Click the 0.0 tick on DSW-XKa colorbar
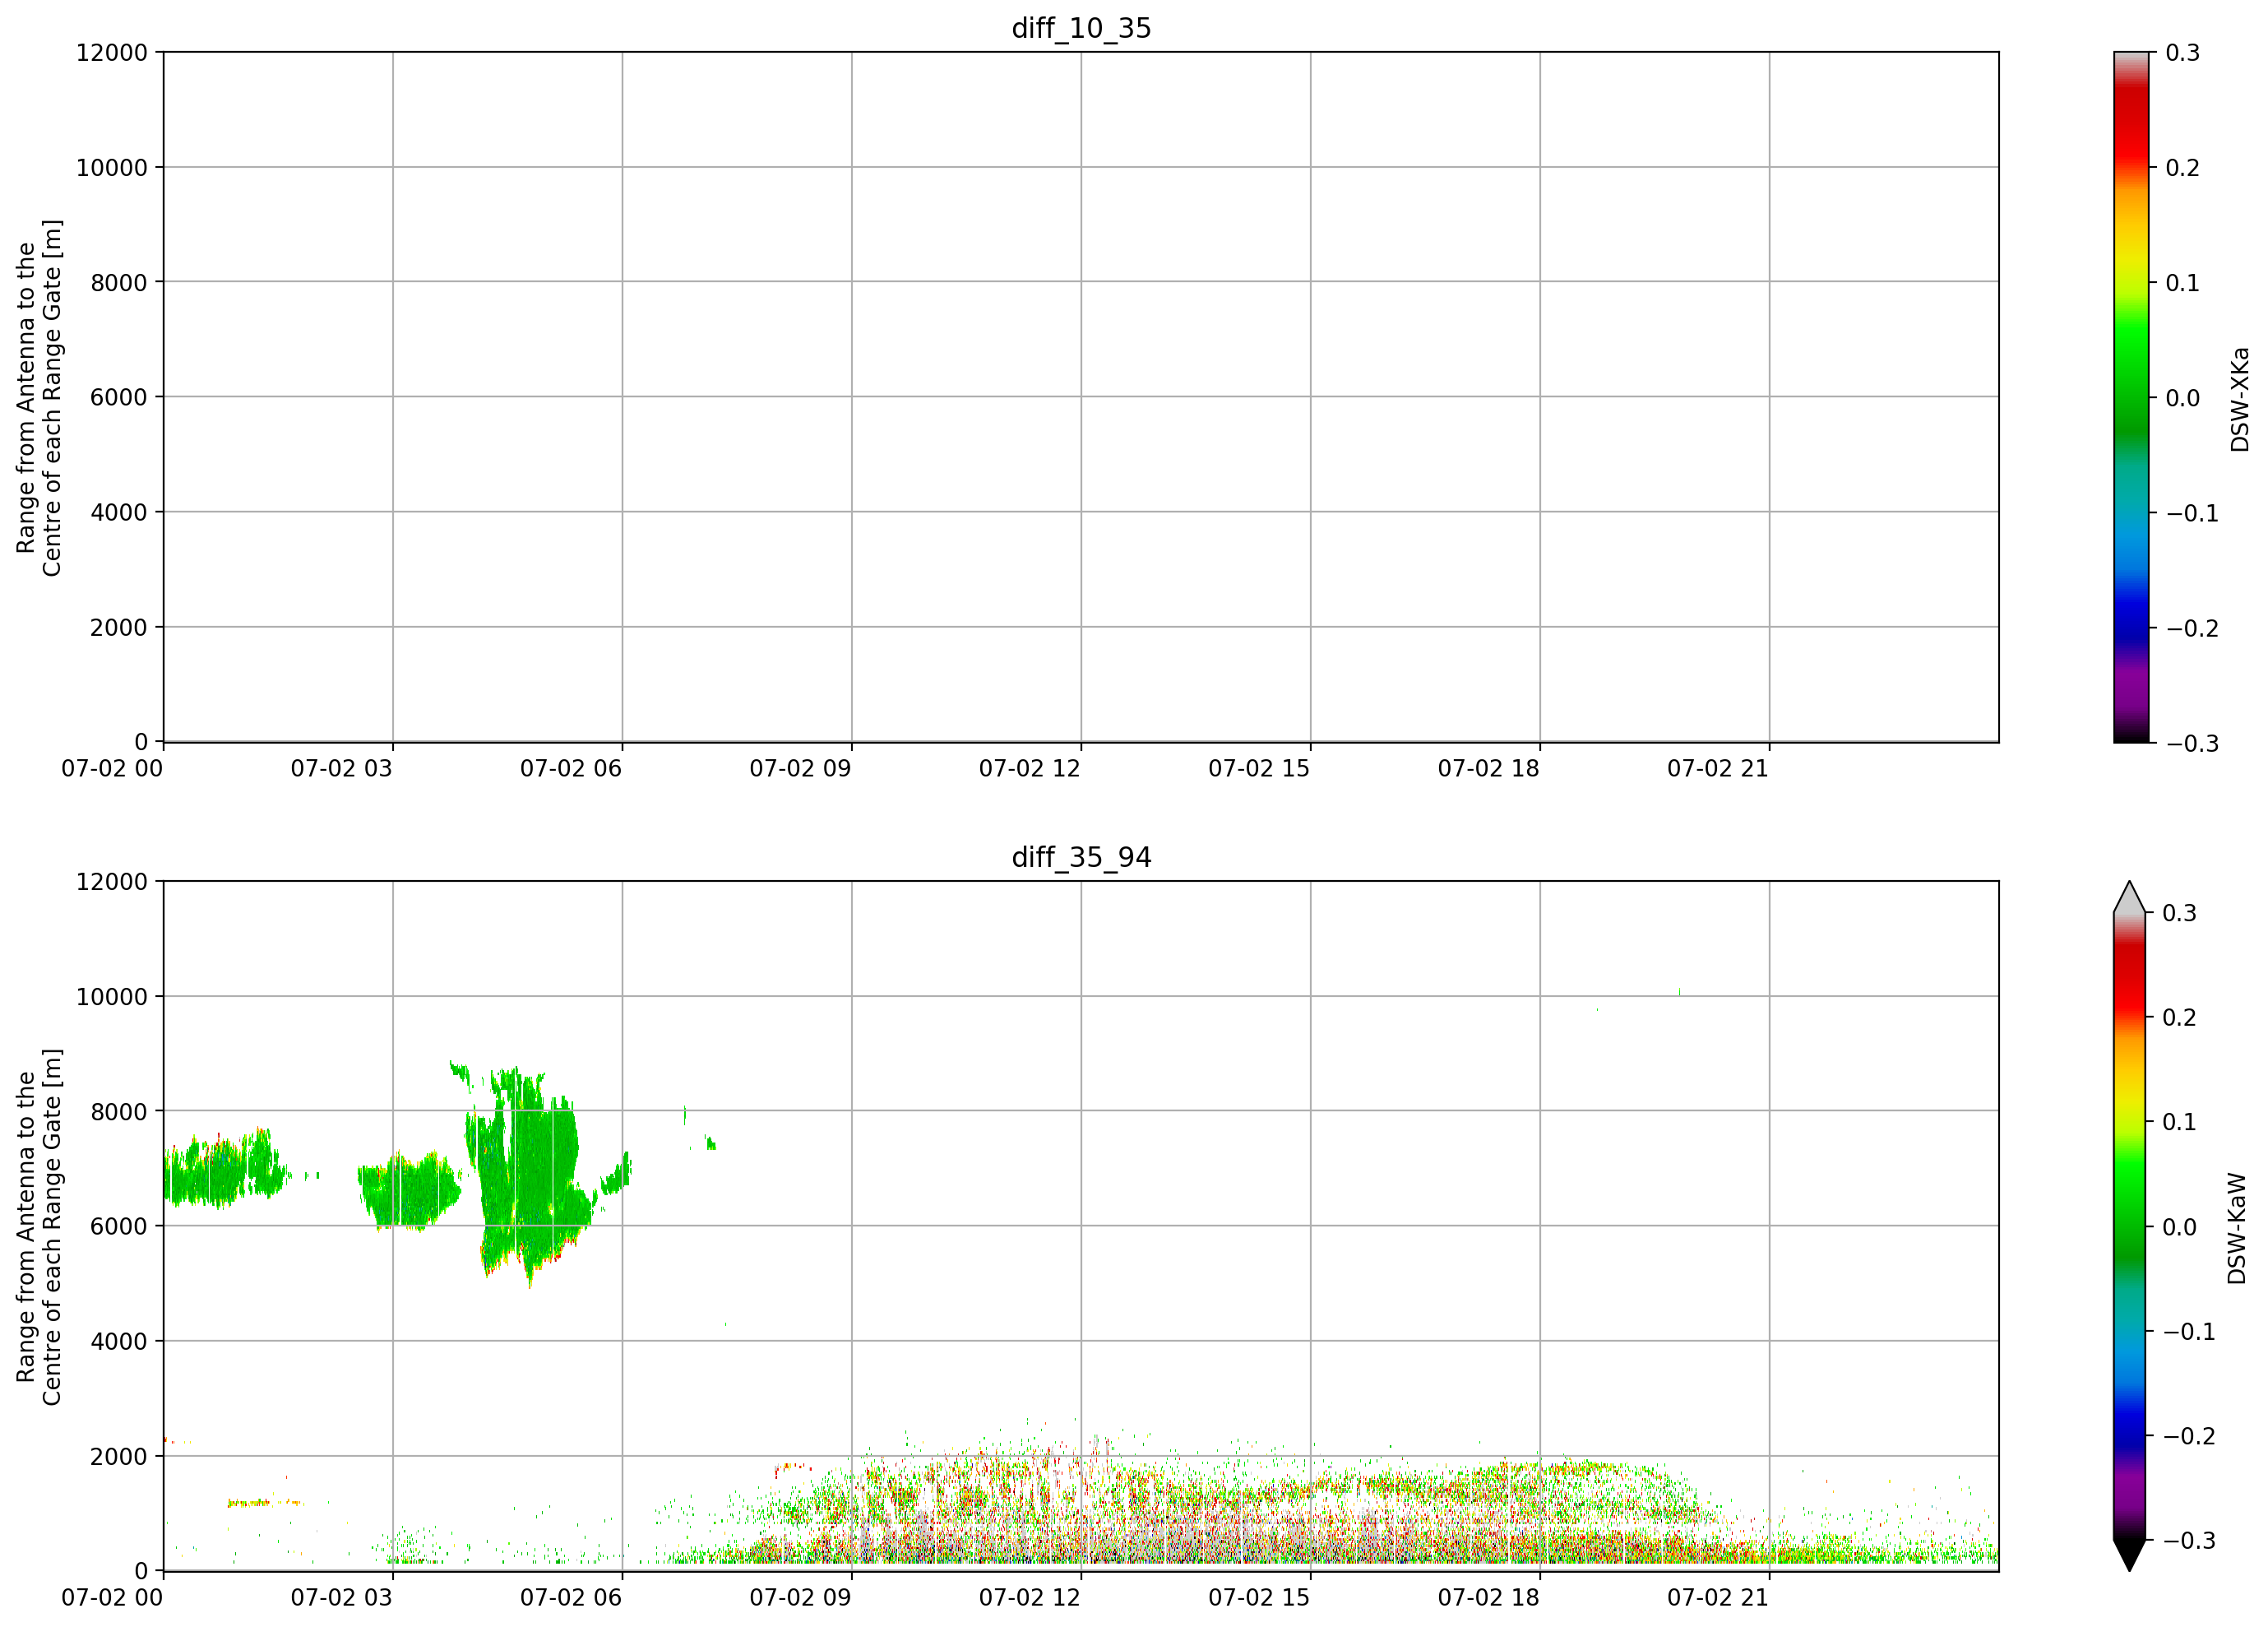Viewport: 2268px width, 1627px height. click(2183, 397)
